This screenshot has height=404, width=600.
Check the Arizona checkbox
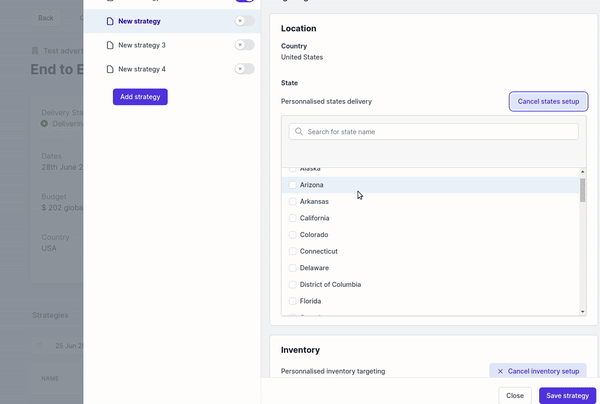tap(293, 185)
